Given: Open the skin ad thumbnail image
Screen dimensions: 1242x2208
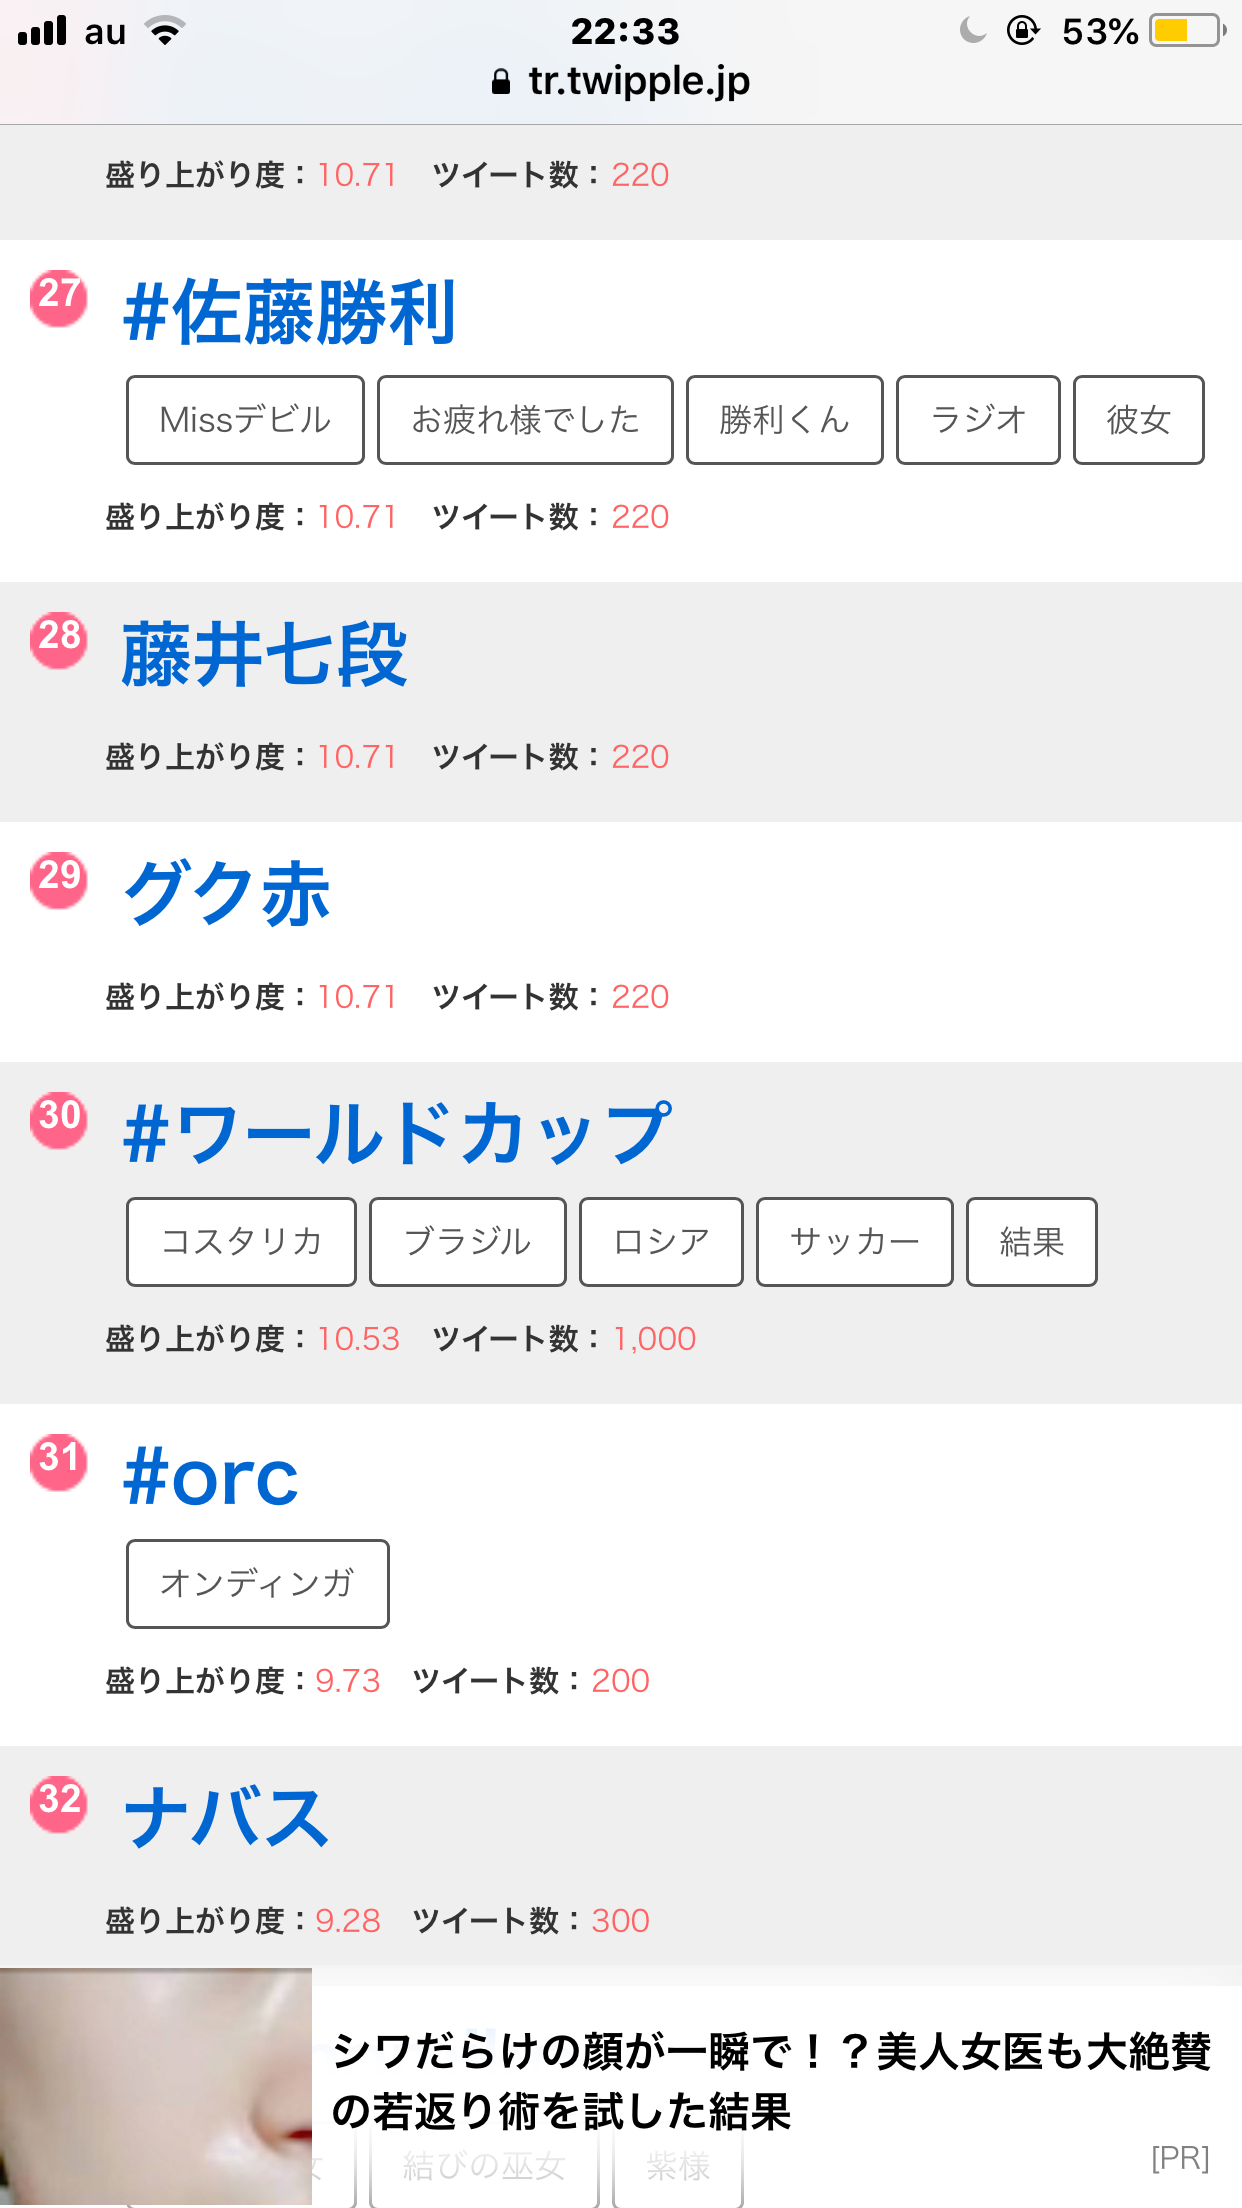Looking at the screenshot, I should pos(156,2088).
